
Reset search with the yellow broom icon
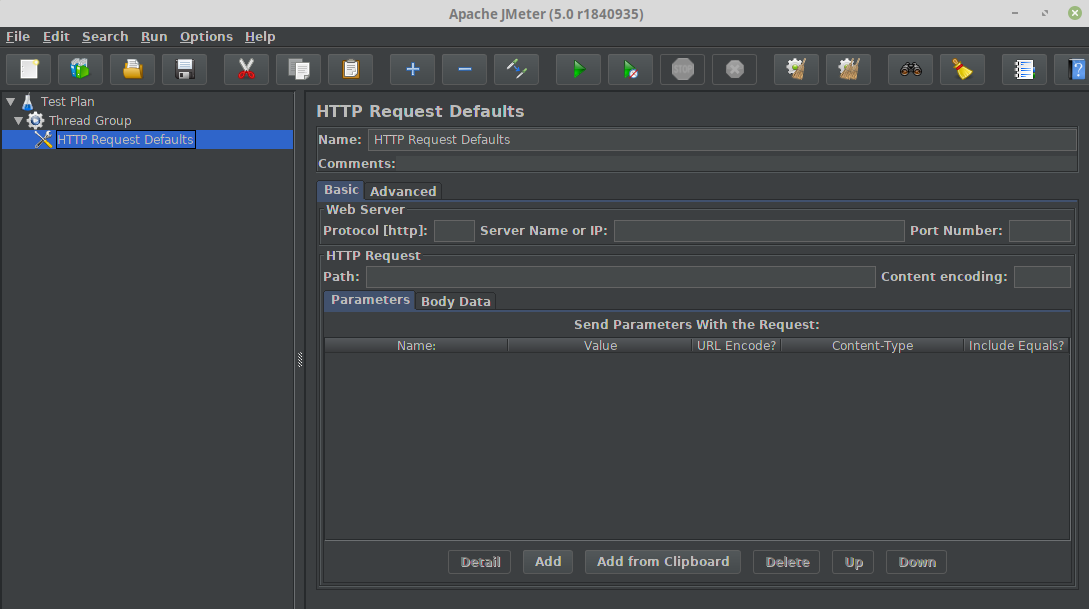[x=963, y=69]
